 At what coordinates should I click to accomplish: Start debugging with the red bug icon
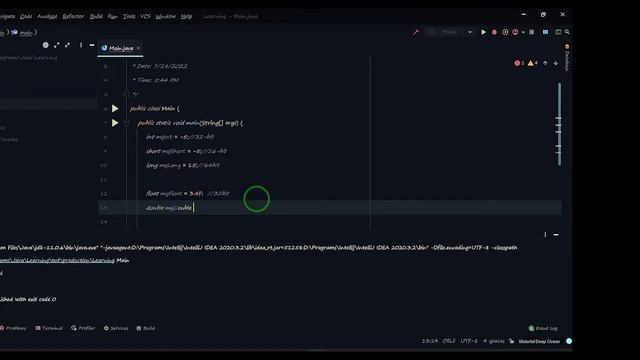(x=494, y=32)
